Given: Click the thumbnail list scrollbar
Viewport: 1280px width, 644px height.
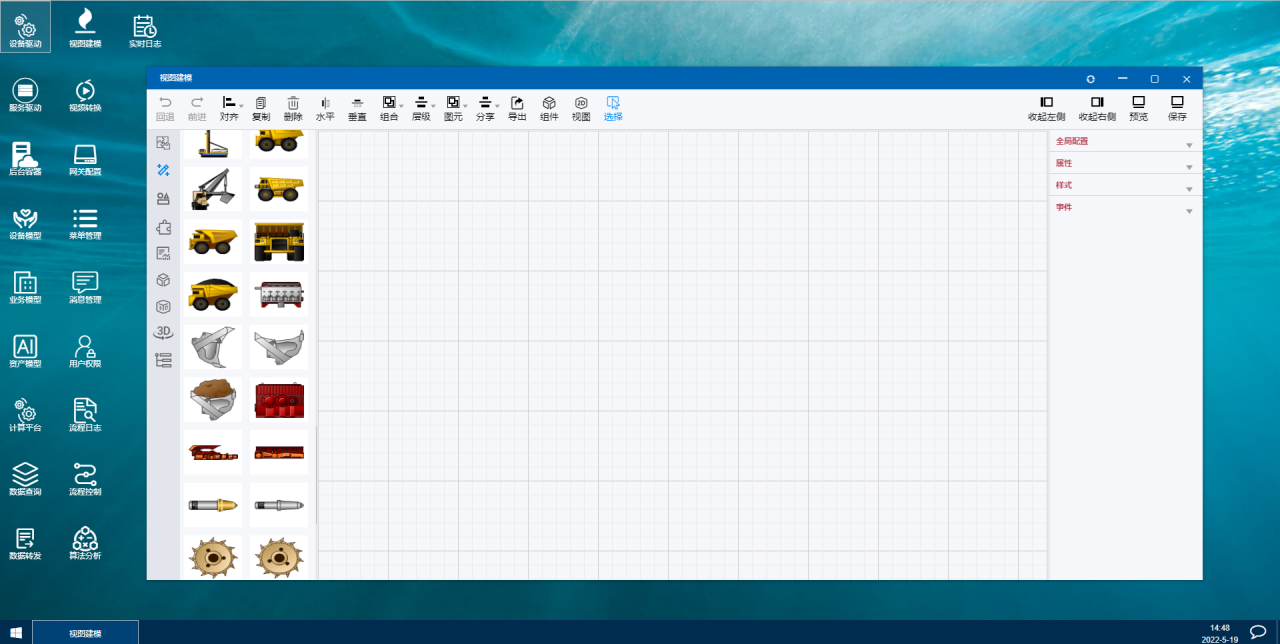Looking at the screenshot, I should pos(316,475).
